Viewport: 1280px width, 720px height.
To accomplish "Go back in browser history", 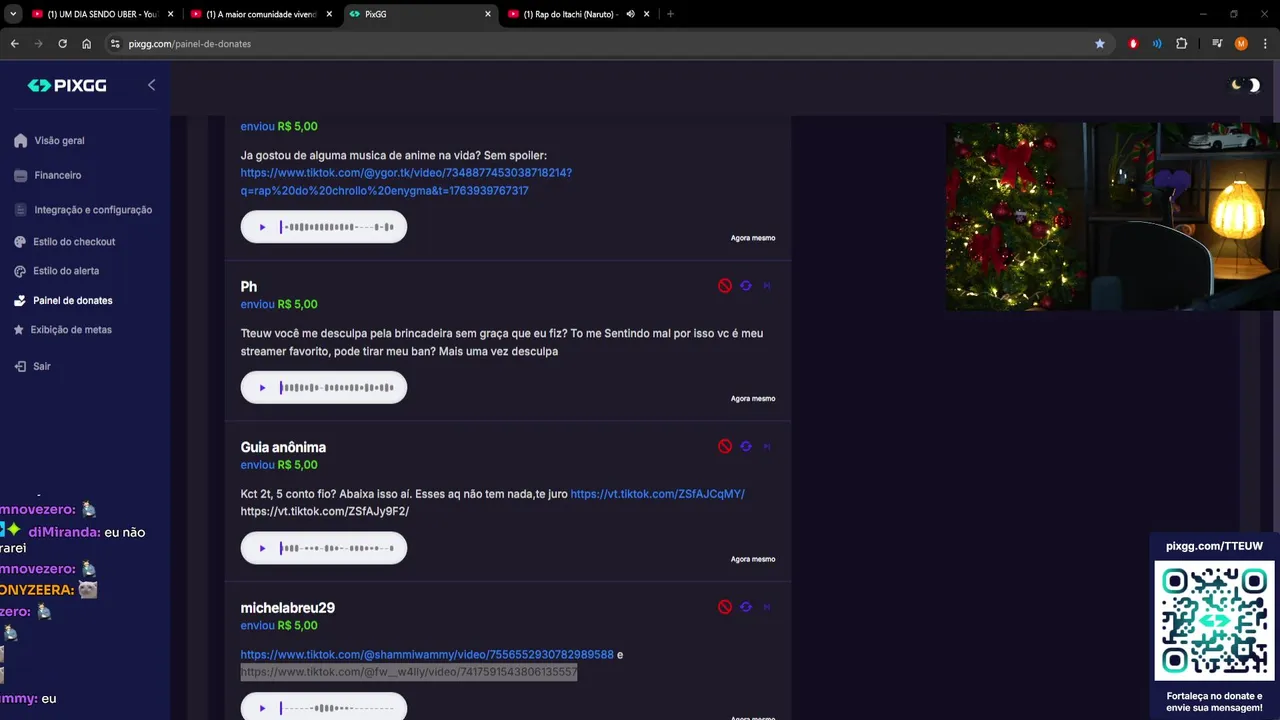I will pyautogui.click(x=14, y=44).
